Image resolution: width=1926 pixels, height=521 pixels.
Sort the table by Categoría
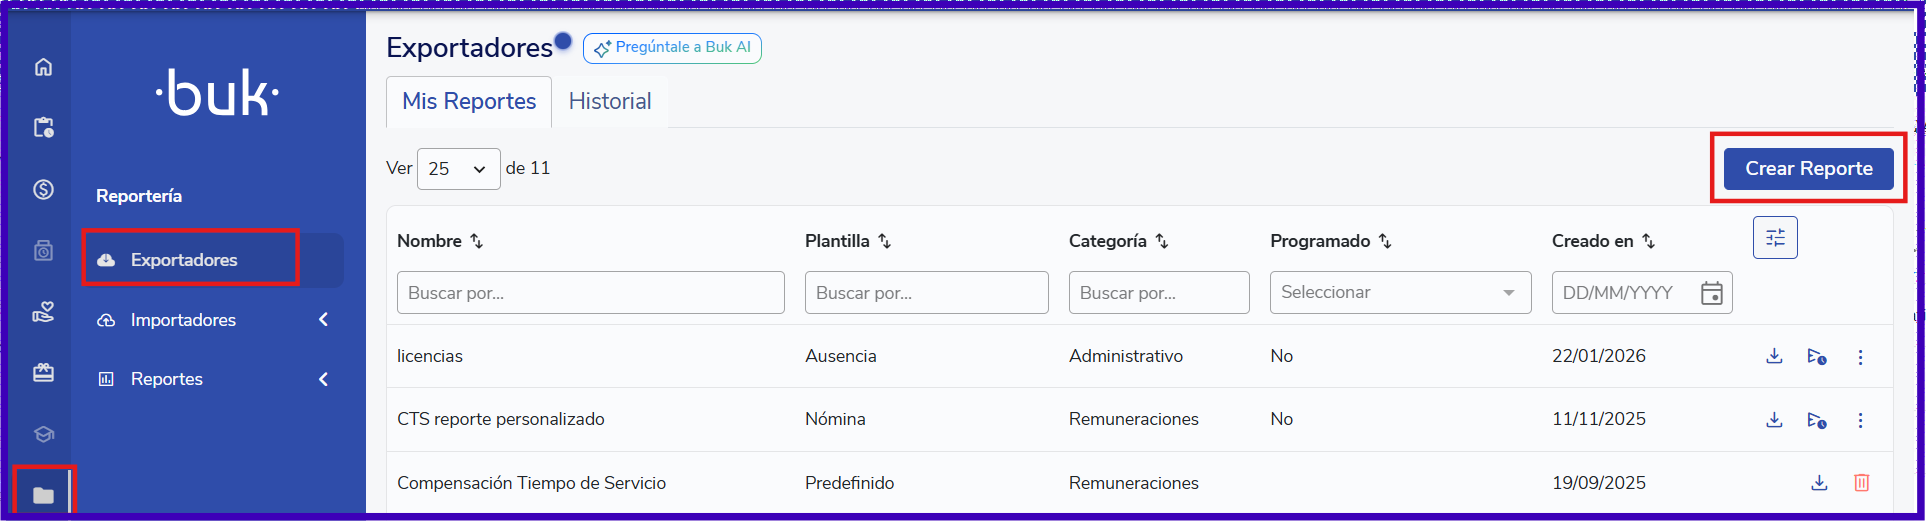point(1162,241)
